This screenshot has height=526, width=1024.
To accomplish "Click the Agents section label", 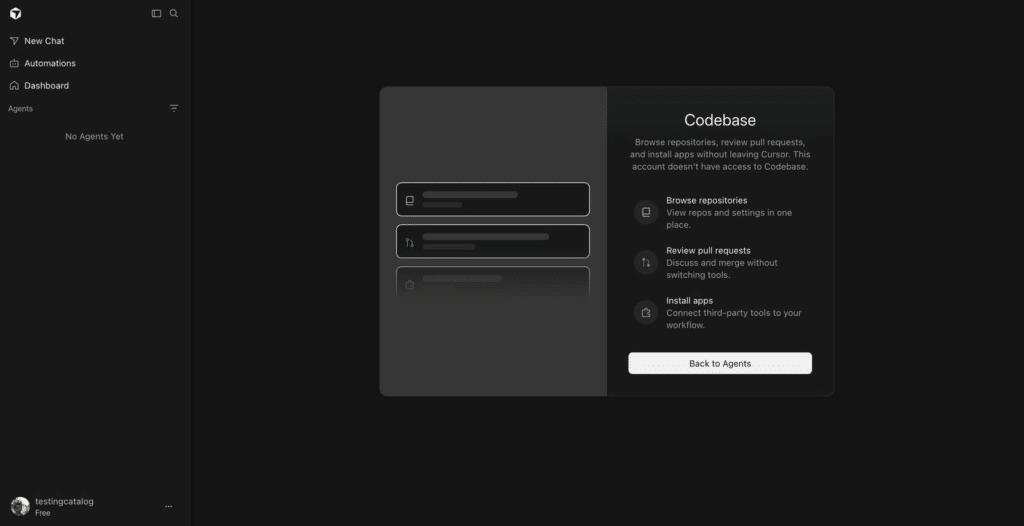I will pyautogui.click(x=20, y=108).
